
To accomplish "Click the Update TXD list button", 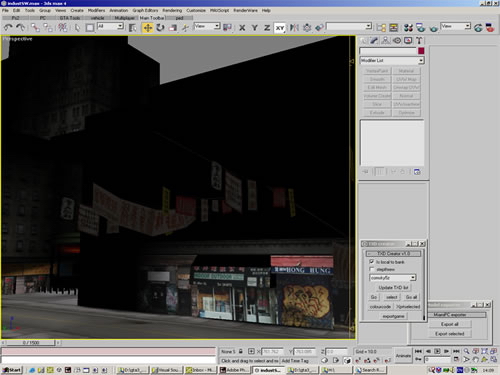I will (x=393, y=287).
